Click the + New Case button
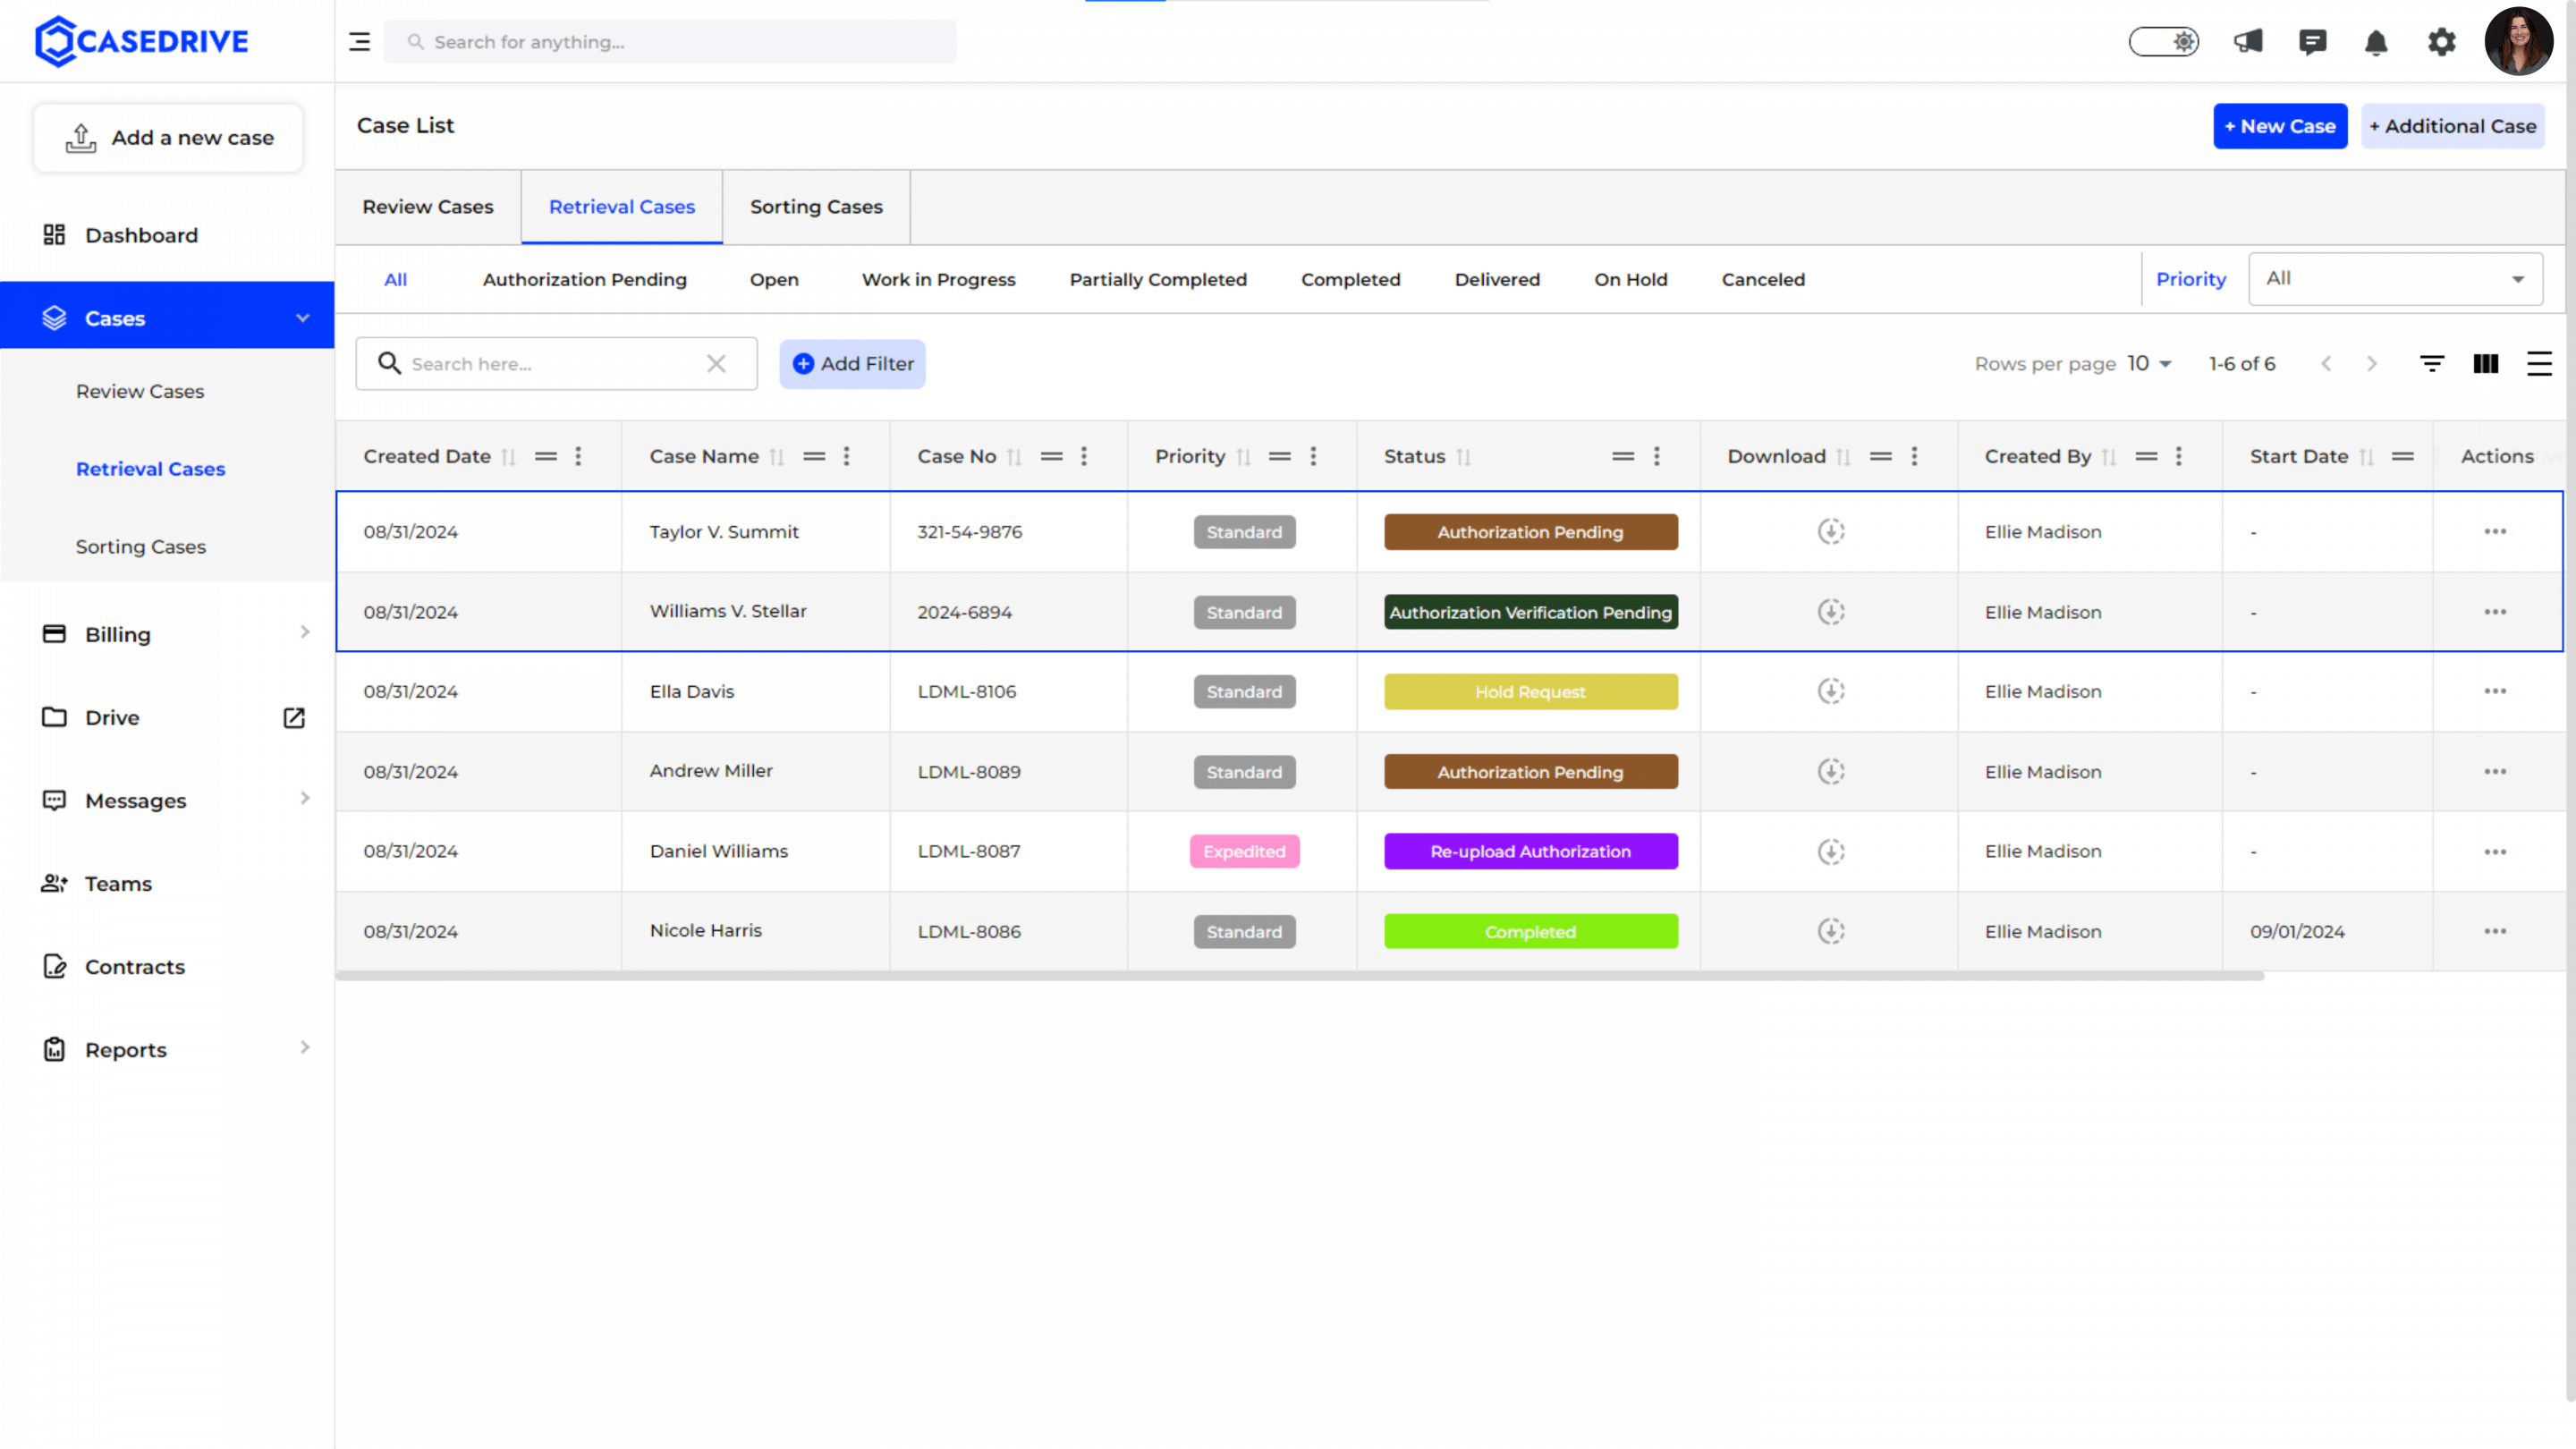Screen dimensions: 2576x1449 [2280, 126]
